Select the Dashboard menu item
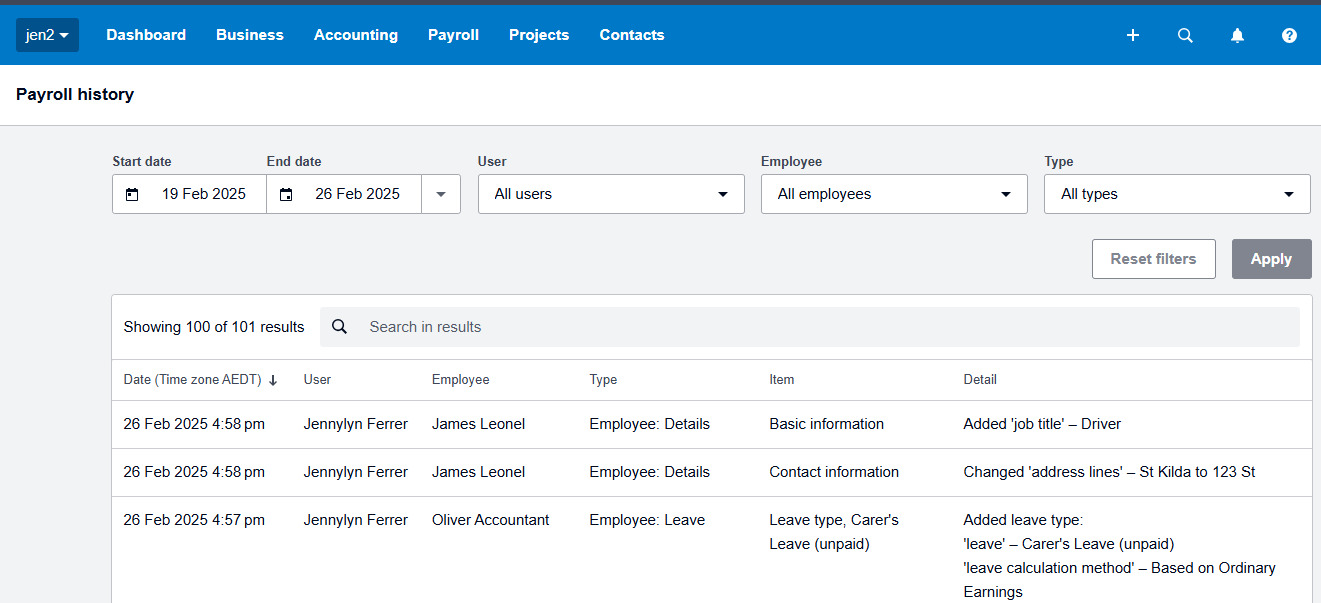The width and height of the screenshot is (1321, 603). (x=146, y=35)
